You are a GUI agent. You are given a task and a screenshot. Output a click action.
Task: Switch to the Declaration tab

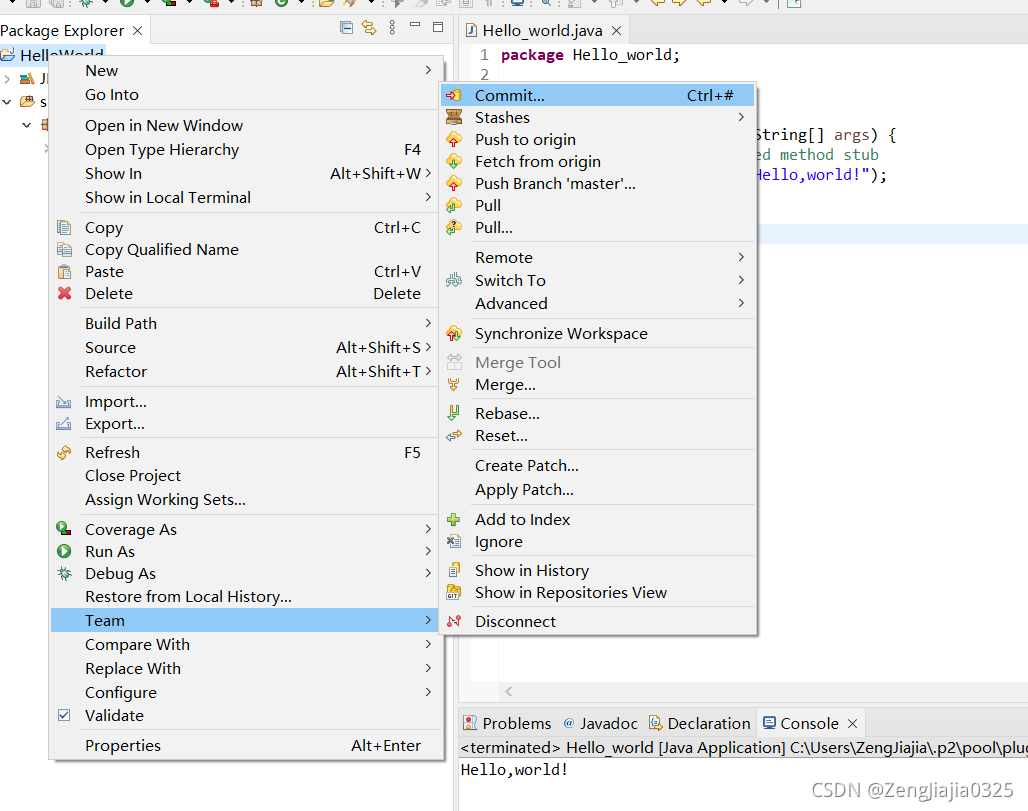click(700, 723)
